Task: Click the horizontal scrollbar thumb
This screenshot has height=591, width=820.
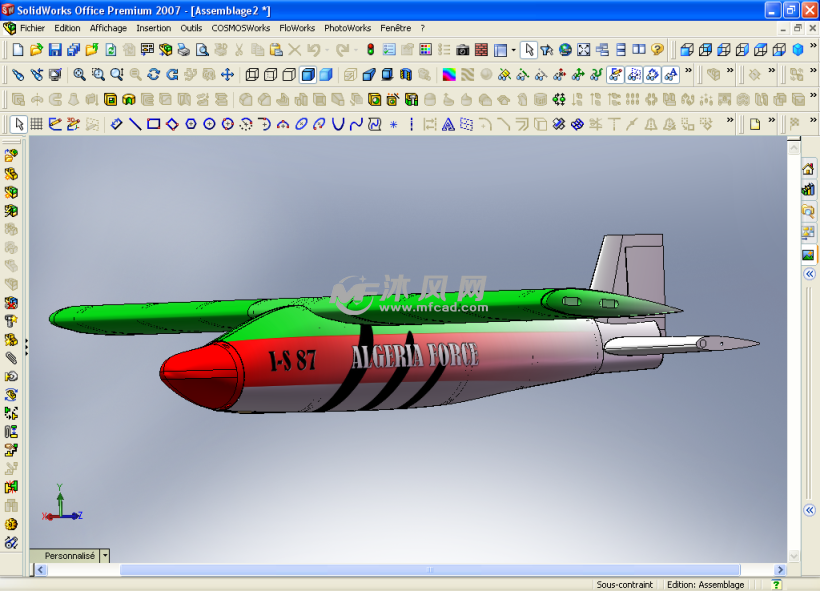Action: [430, 570]
